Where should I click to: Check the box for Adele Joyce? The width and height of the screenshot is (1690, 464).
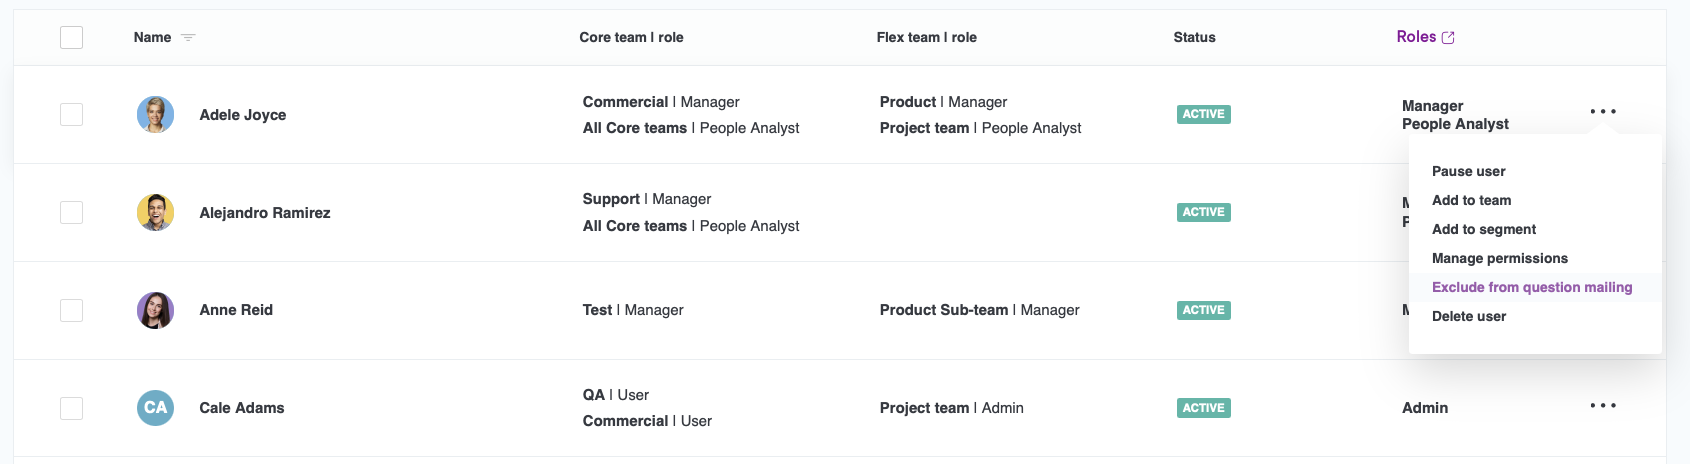coord(71,115)
